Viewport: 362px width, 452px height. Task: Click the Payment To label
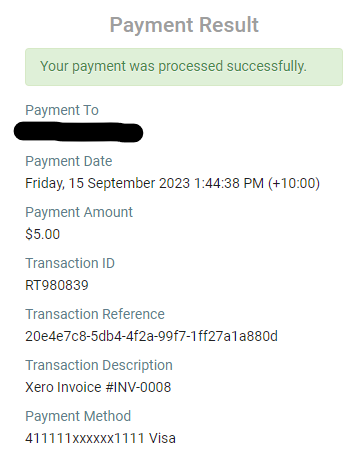click(62, 110)
